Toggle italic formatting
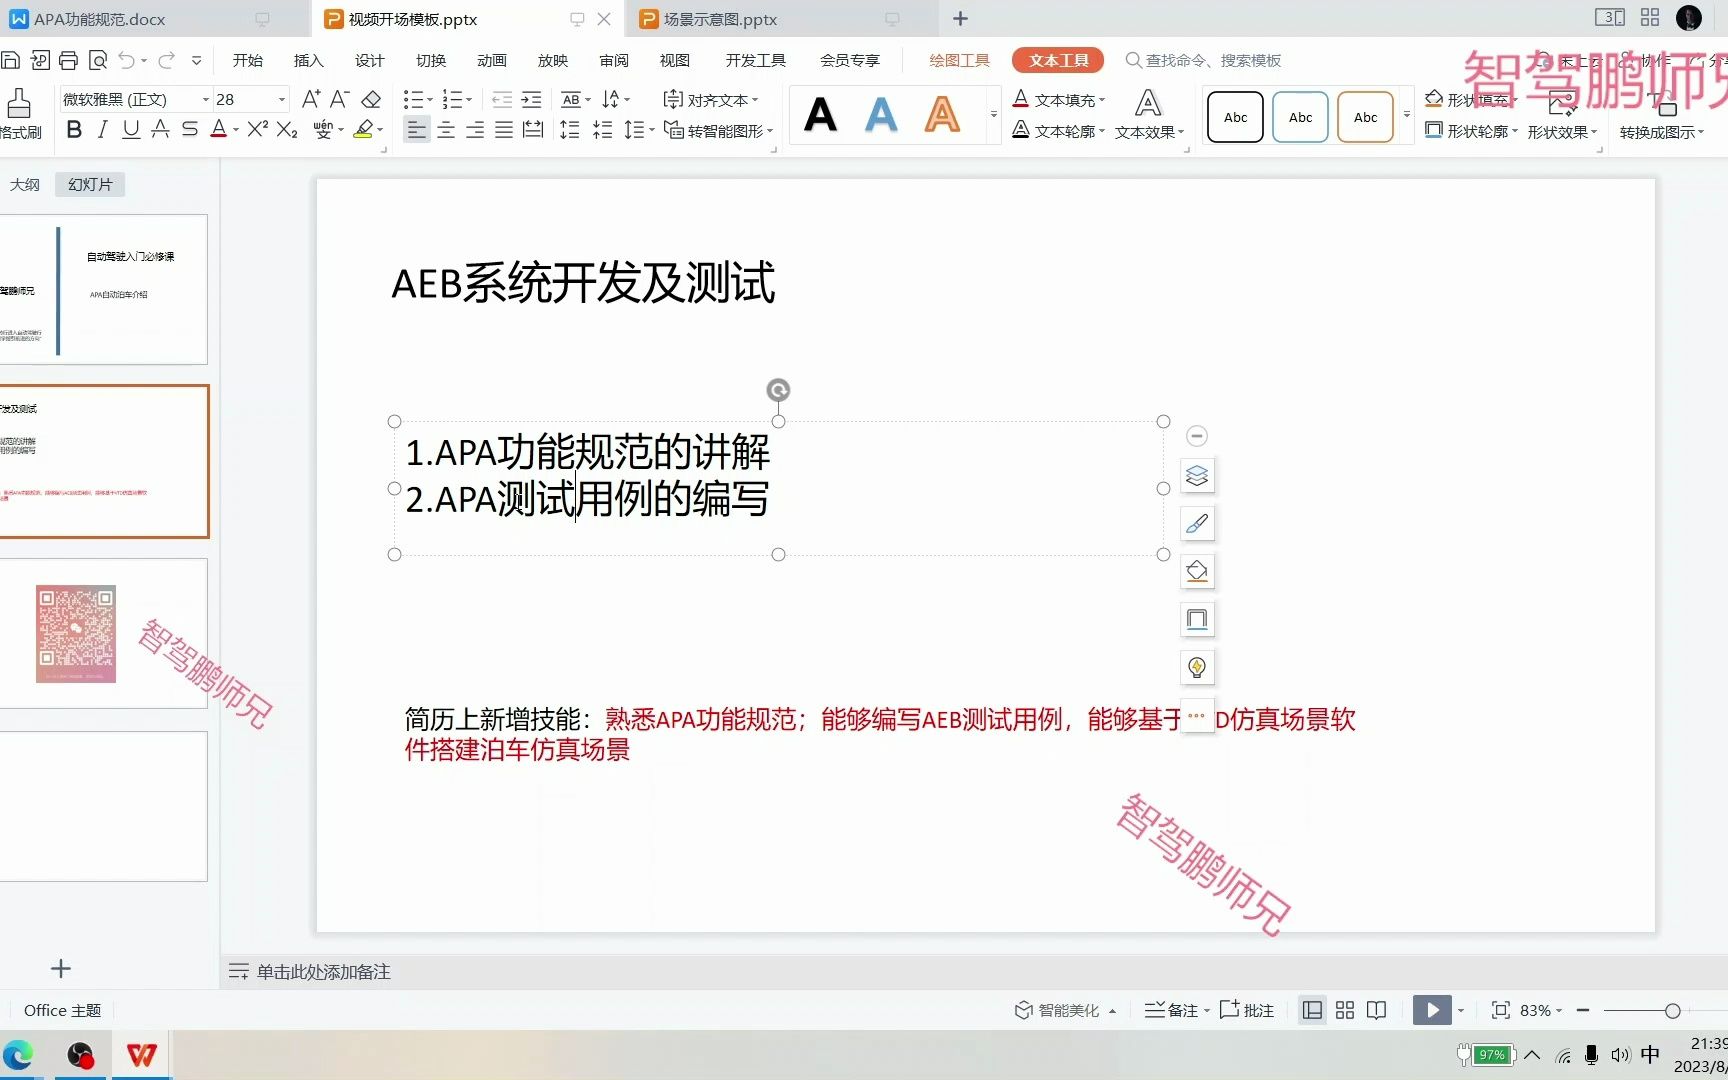This screenshot has height=1080, width=1728. [x=102, y=130]
